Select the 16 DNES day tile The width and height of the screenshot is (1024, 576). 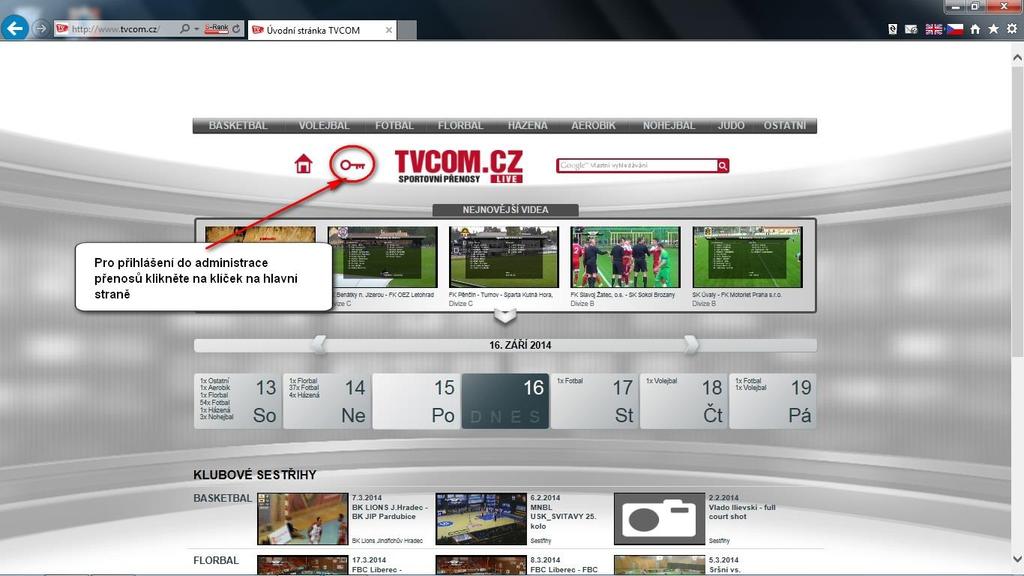[x=505, y=401]
